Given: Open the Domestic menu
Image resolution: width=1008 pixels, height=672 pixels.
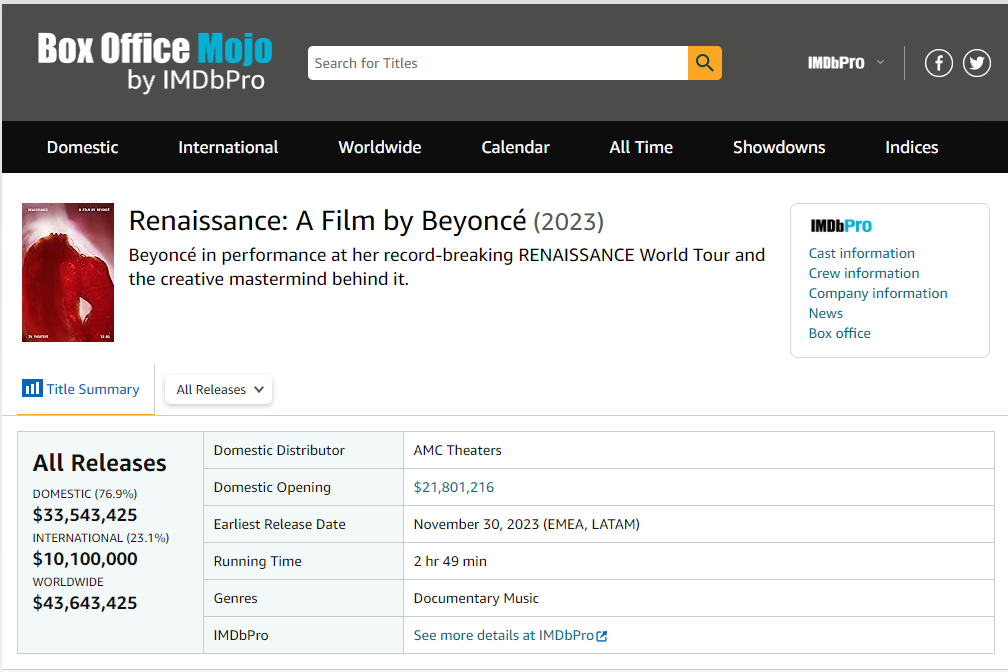Looking at the screenshot, I should click(x=82, y=147).
